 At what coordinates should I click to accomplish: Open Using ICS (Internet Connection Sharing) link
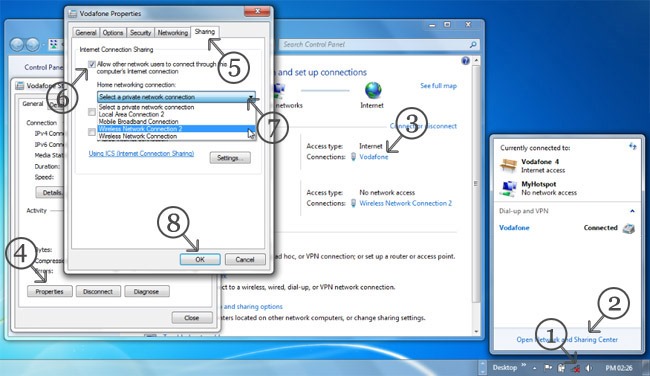[141, 153]
